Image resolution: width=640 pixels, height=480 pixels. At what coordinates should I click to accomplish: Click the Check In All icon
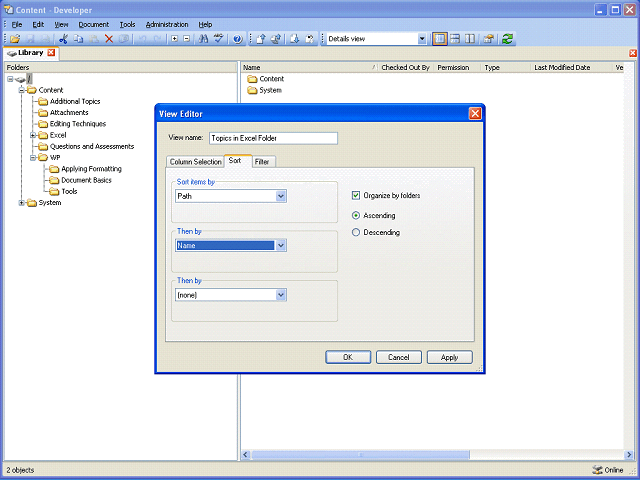click(x=276, y=39)
